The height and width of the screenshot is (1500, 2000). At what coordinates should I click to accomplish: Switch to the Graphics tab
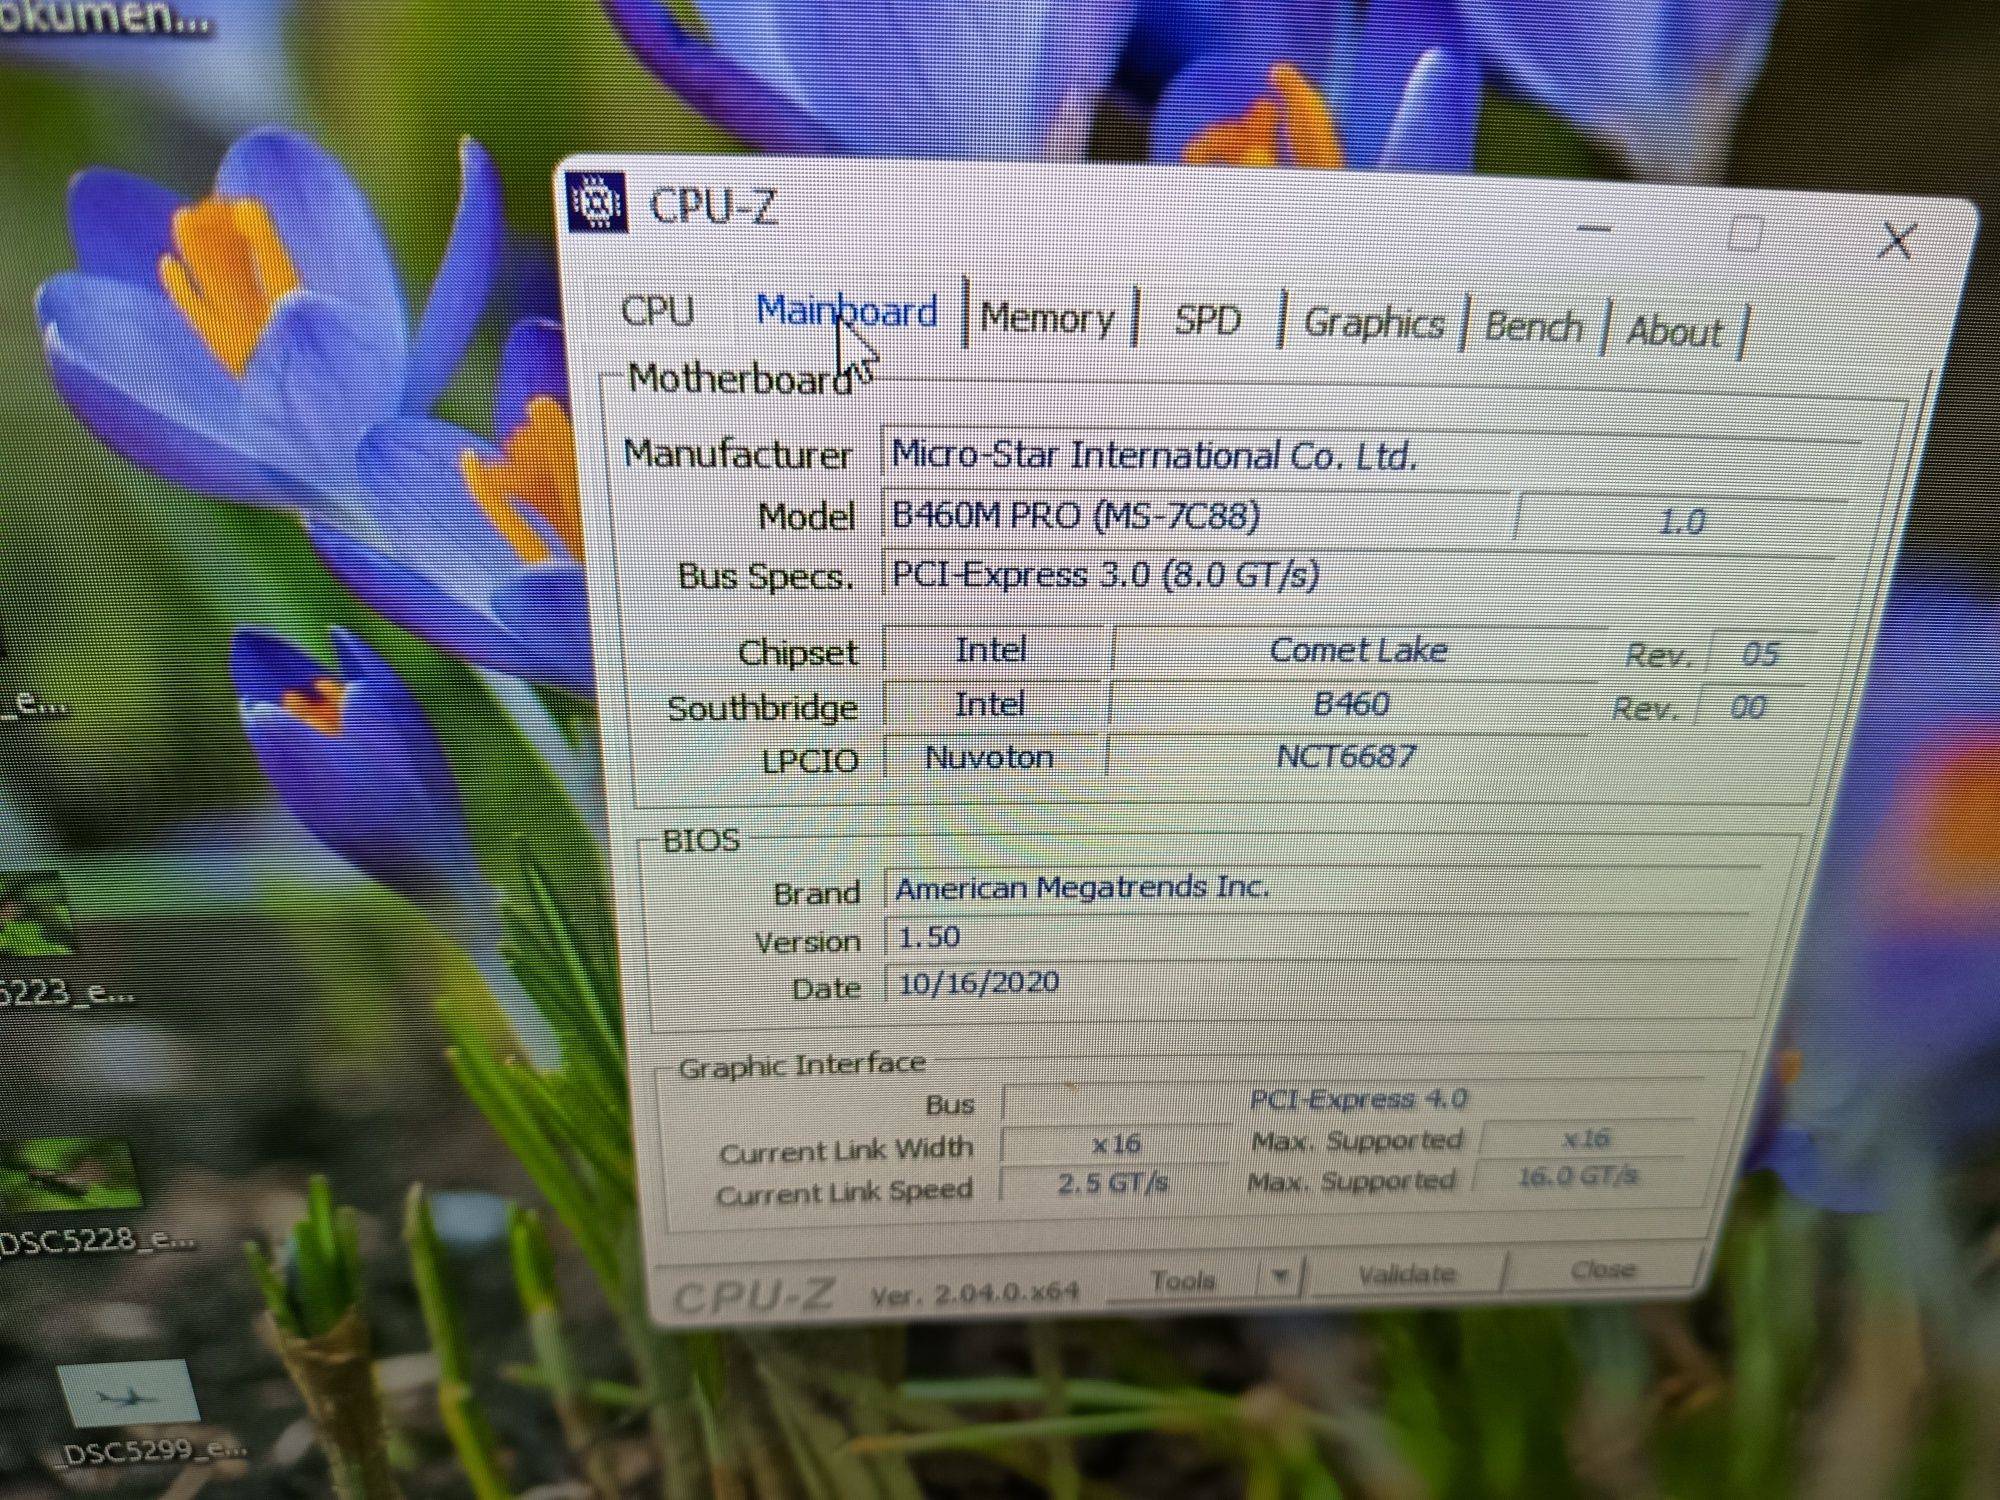pyautogui.click(x=1374, y=323)
